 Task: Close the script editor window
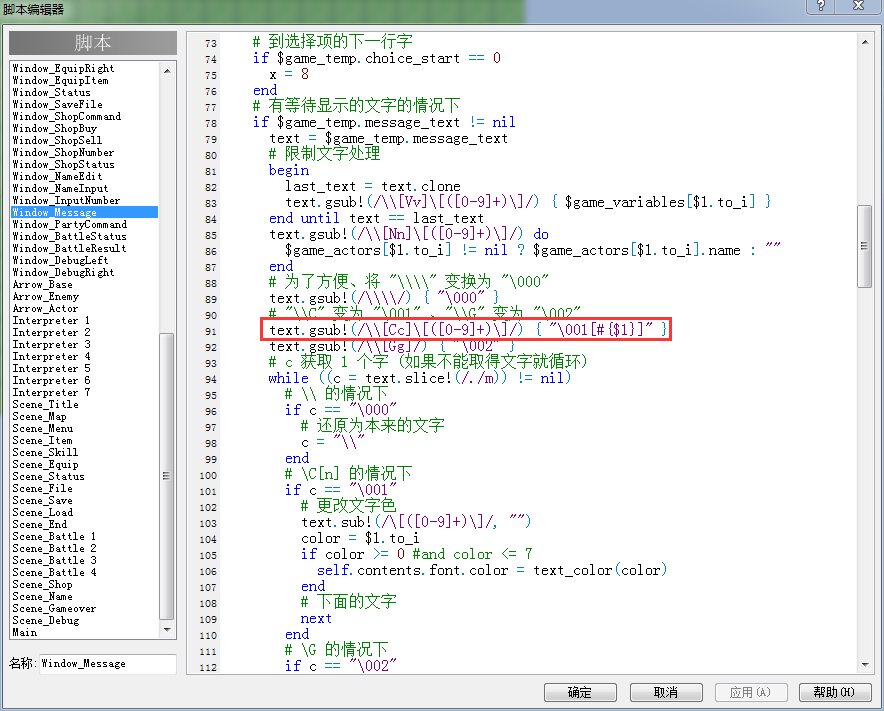(x=859, y=6)
